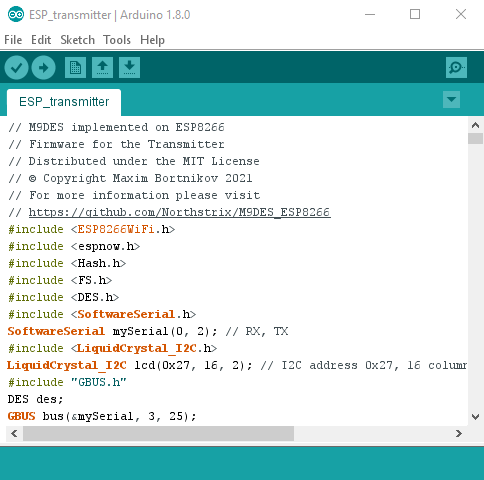Viewport: 484px width, 480px height.
Task: Click the vertical scrollbar up arrow
Action: click(x=476, y=125)
